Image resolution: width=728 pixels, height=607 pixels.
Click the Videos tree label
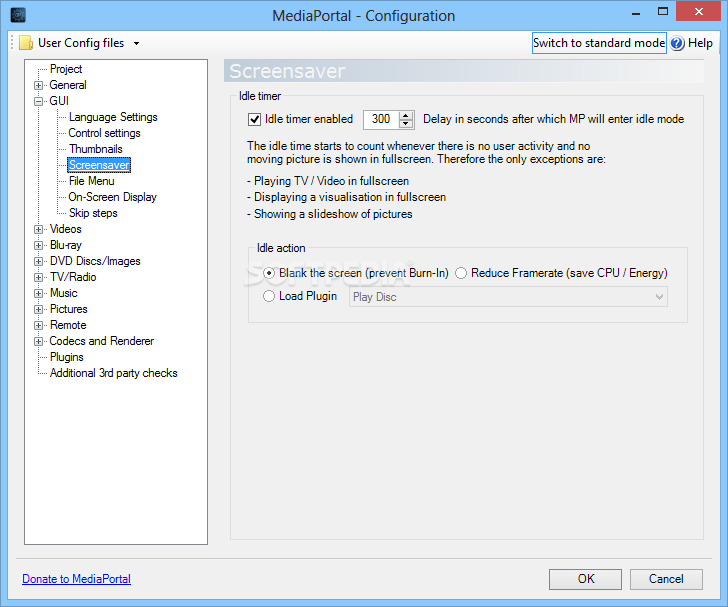65,229
